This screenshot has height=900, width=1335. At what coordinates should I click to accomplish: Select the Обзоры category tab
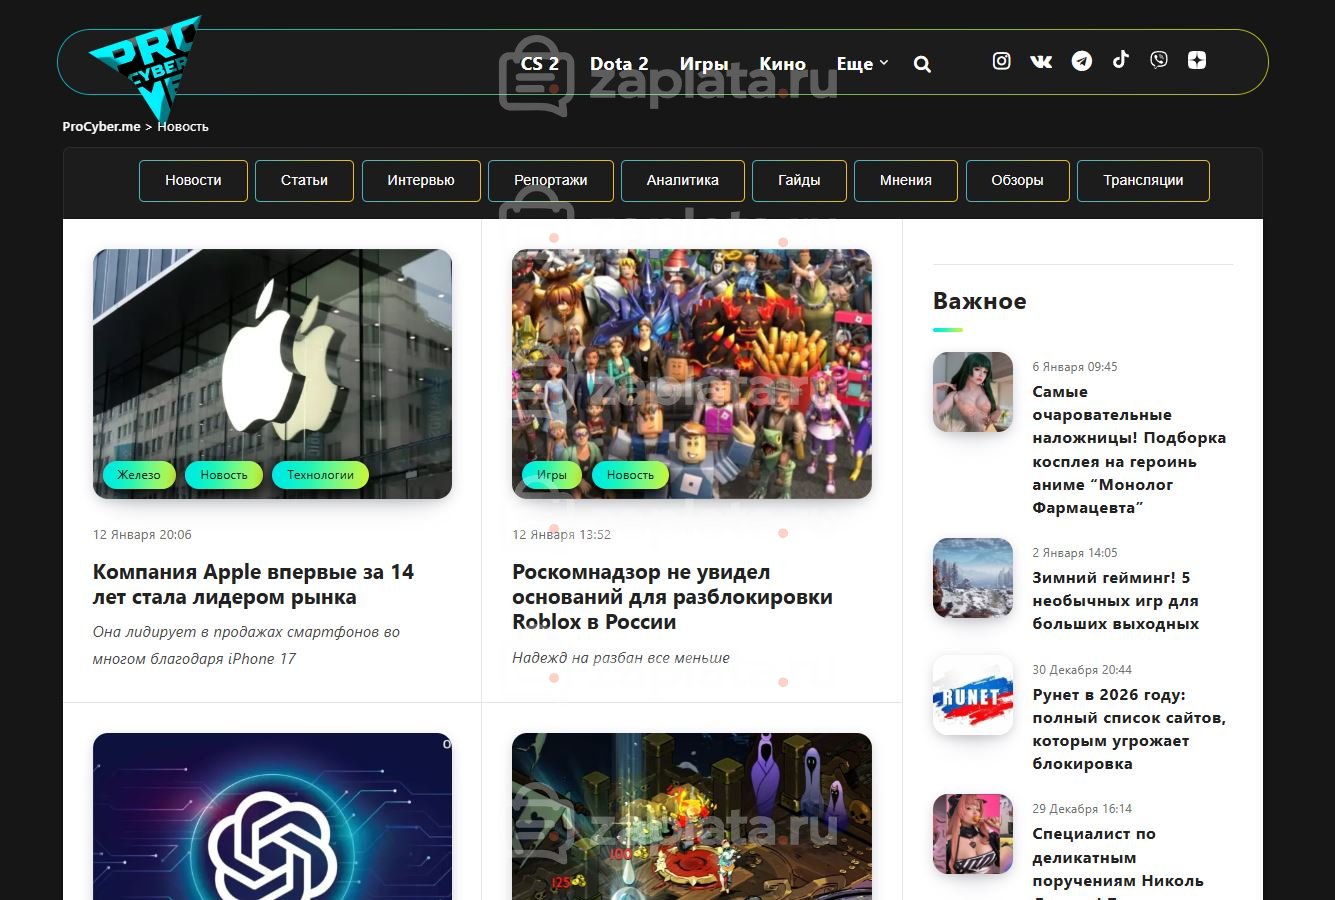pyautogui.click(x=1017, y=181)
